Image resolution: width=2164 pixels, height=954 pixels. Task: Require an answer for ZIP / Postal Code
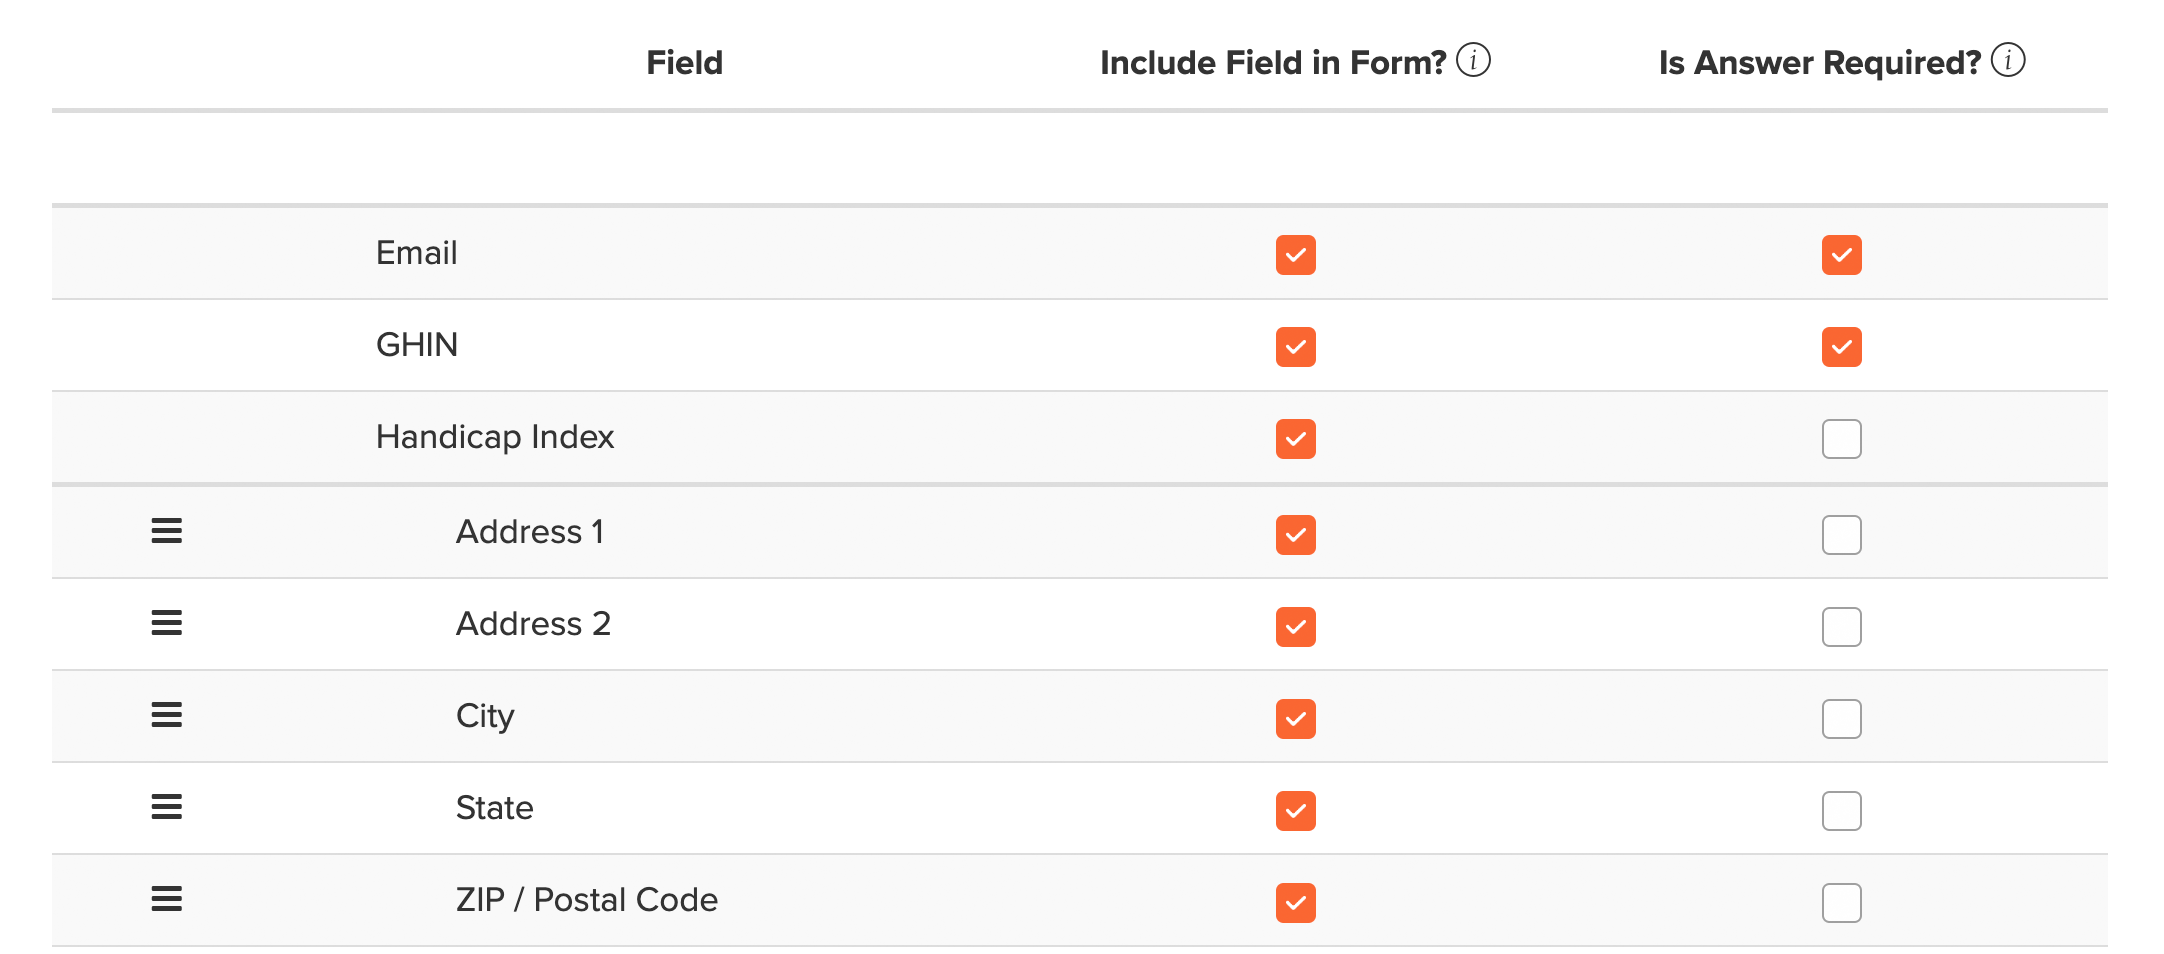[1841, 903]
